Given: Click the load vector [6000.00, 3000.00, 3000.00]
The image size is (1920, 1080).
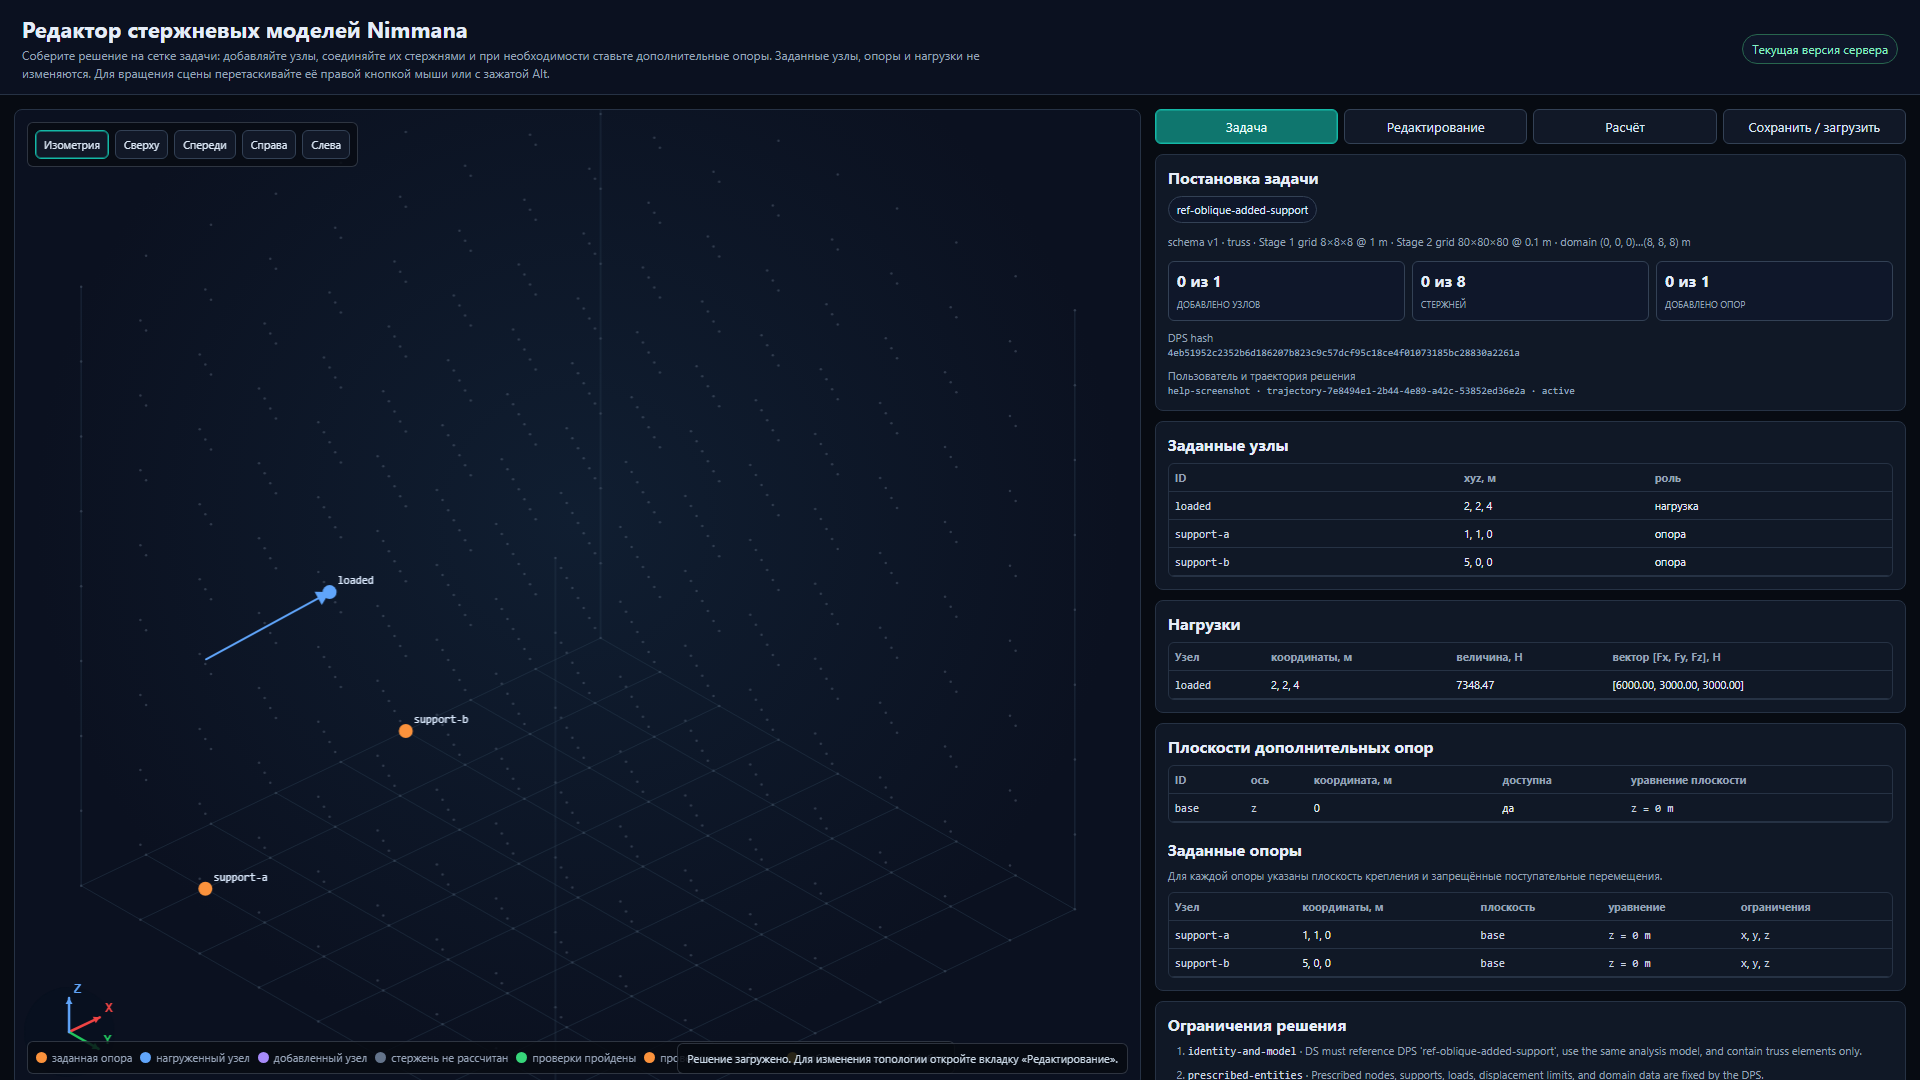Looking at the screenshot, I should click(x=1677, y=685).
